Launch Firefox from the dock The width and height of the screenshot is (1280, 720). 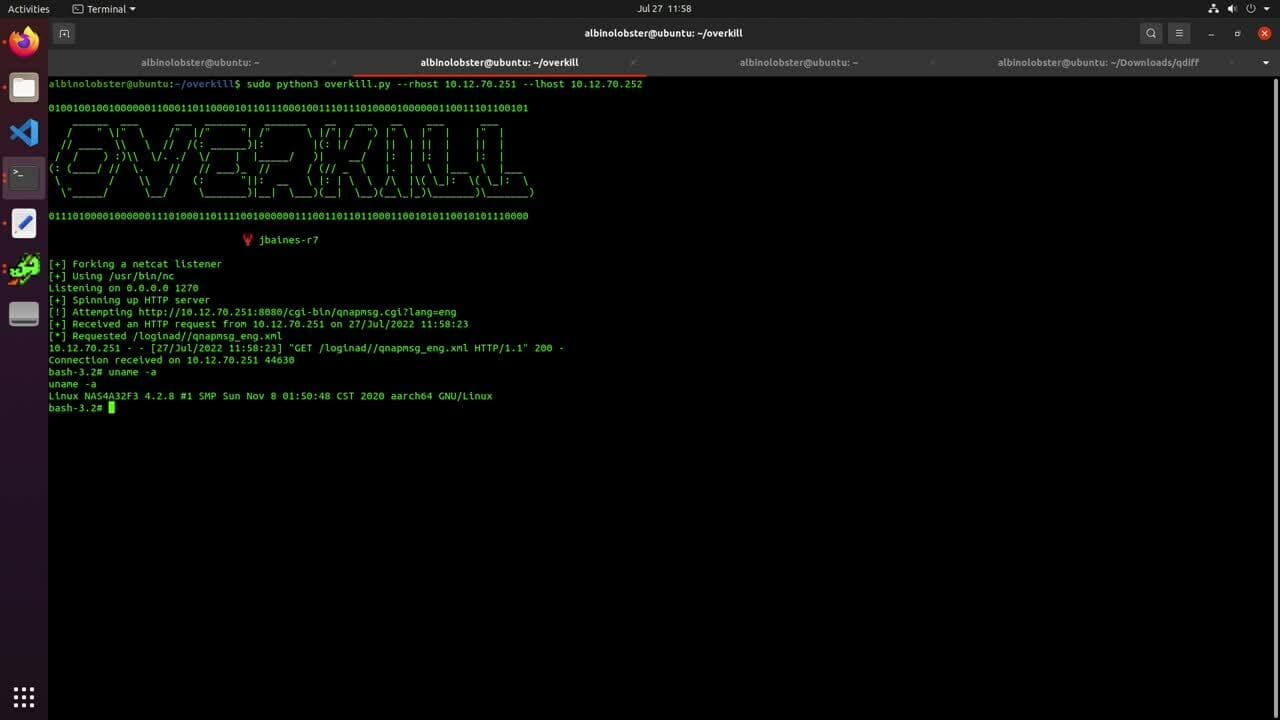click(24, 41)
